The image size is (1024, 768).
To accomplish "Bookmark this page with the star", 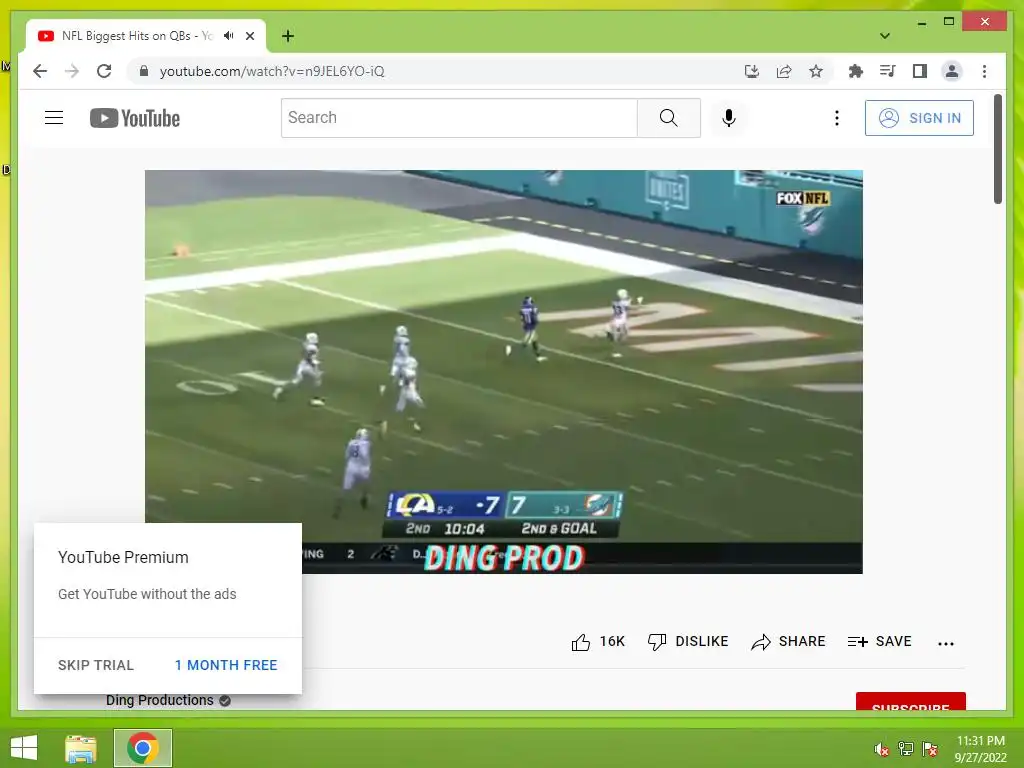I will point(816,71).
